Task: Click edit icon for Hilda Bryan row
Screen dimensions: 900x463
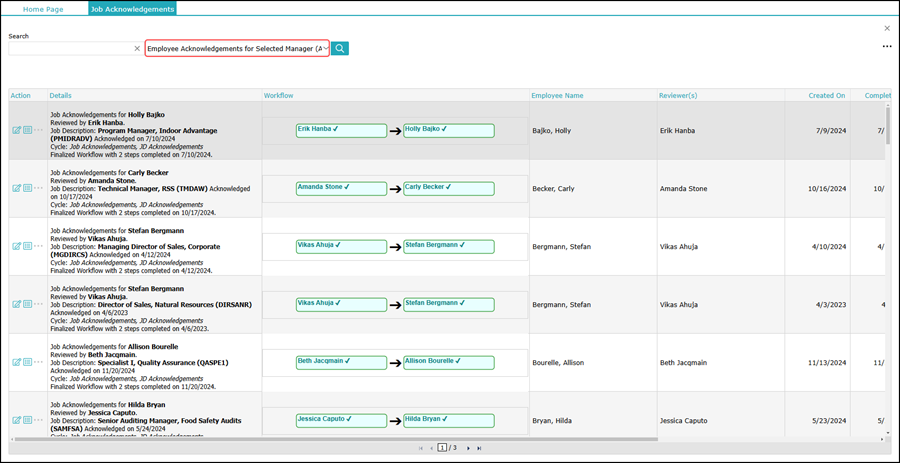Action: point(16,420)
